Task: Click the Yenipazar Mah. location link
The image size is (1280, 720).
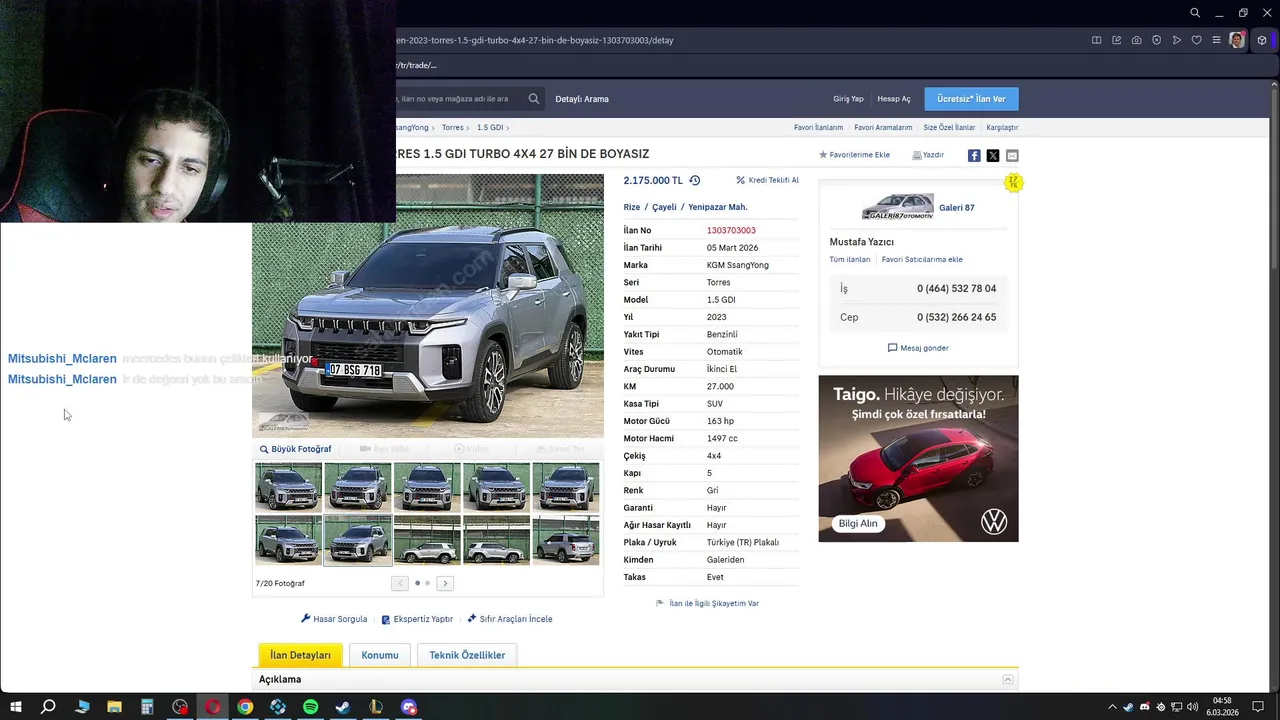Action: (x=718, y=207)
